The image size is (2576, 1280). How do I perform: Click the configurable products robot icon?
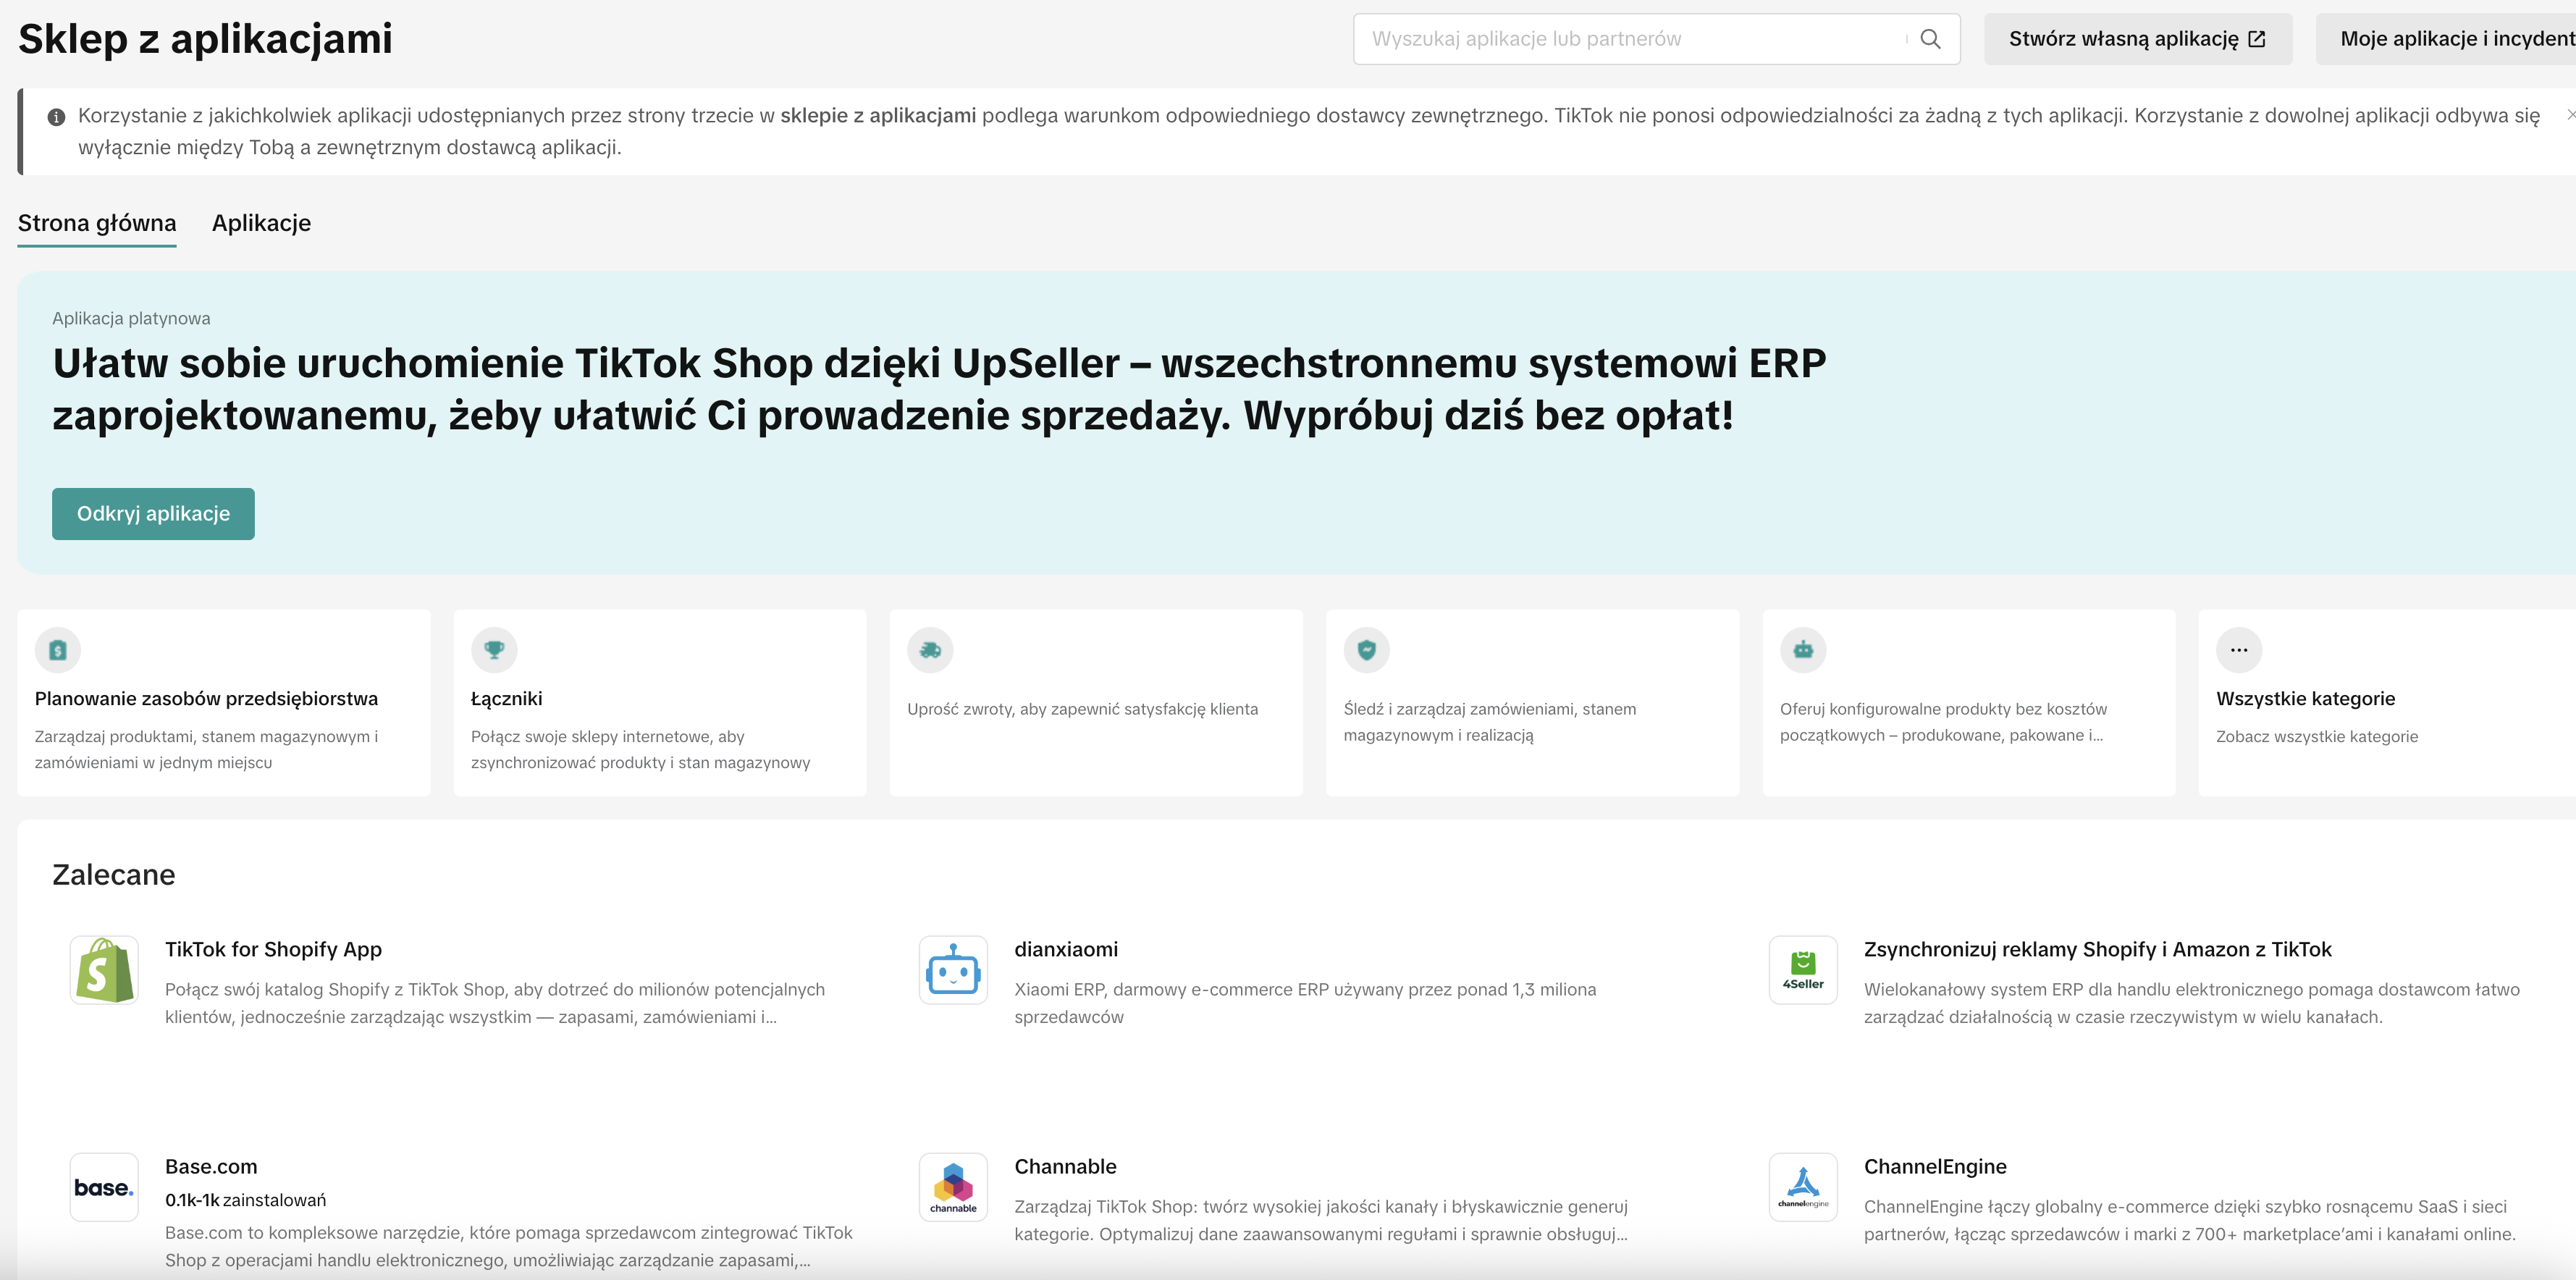[1803, 650]
